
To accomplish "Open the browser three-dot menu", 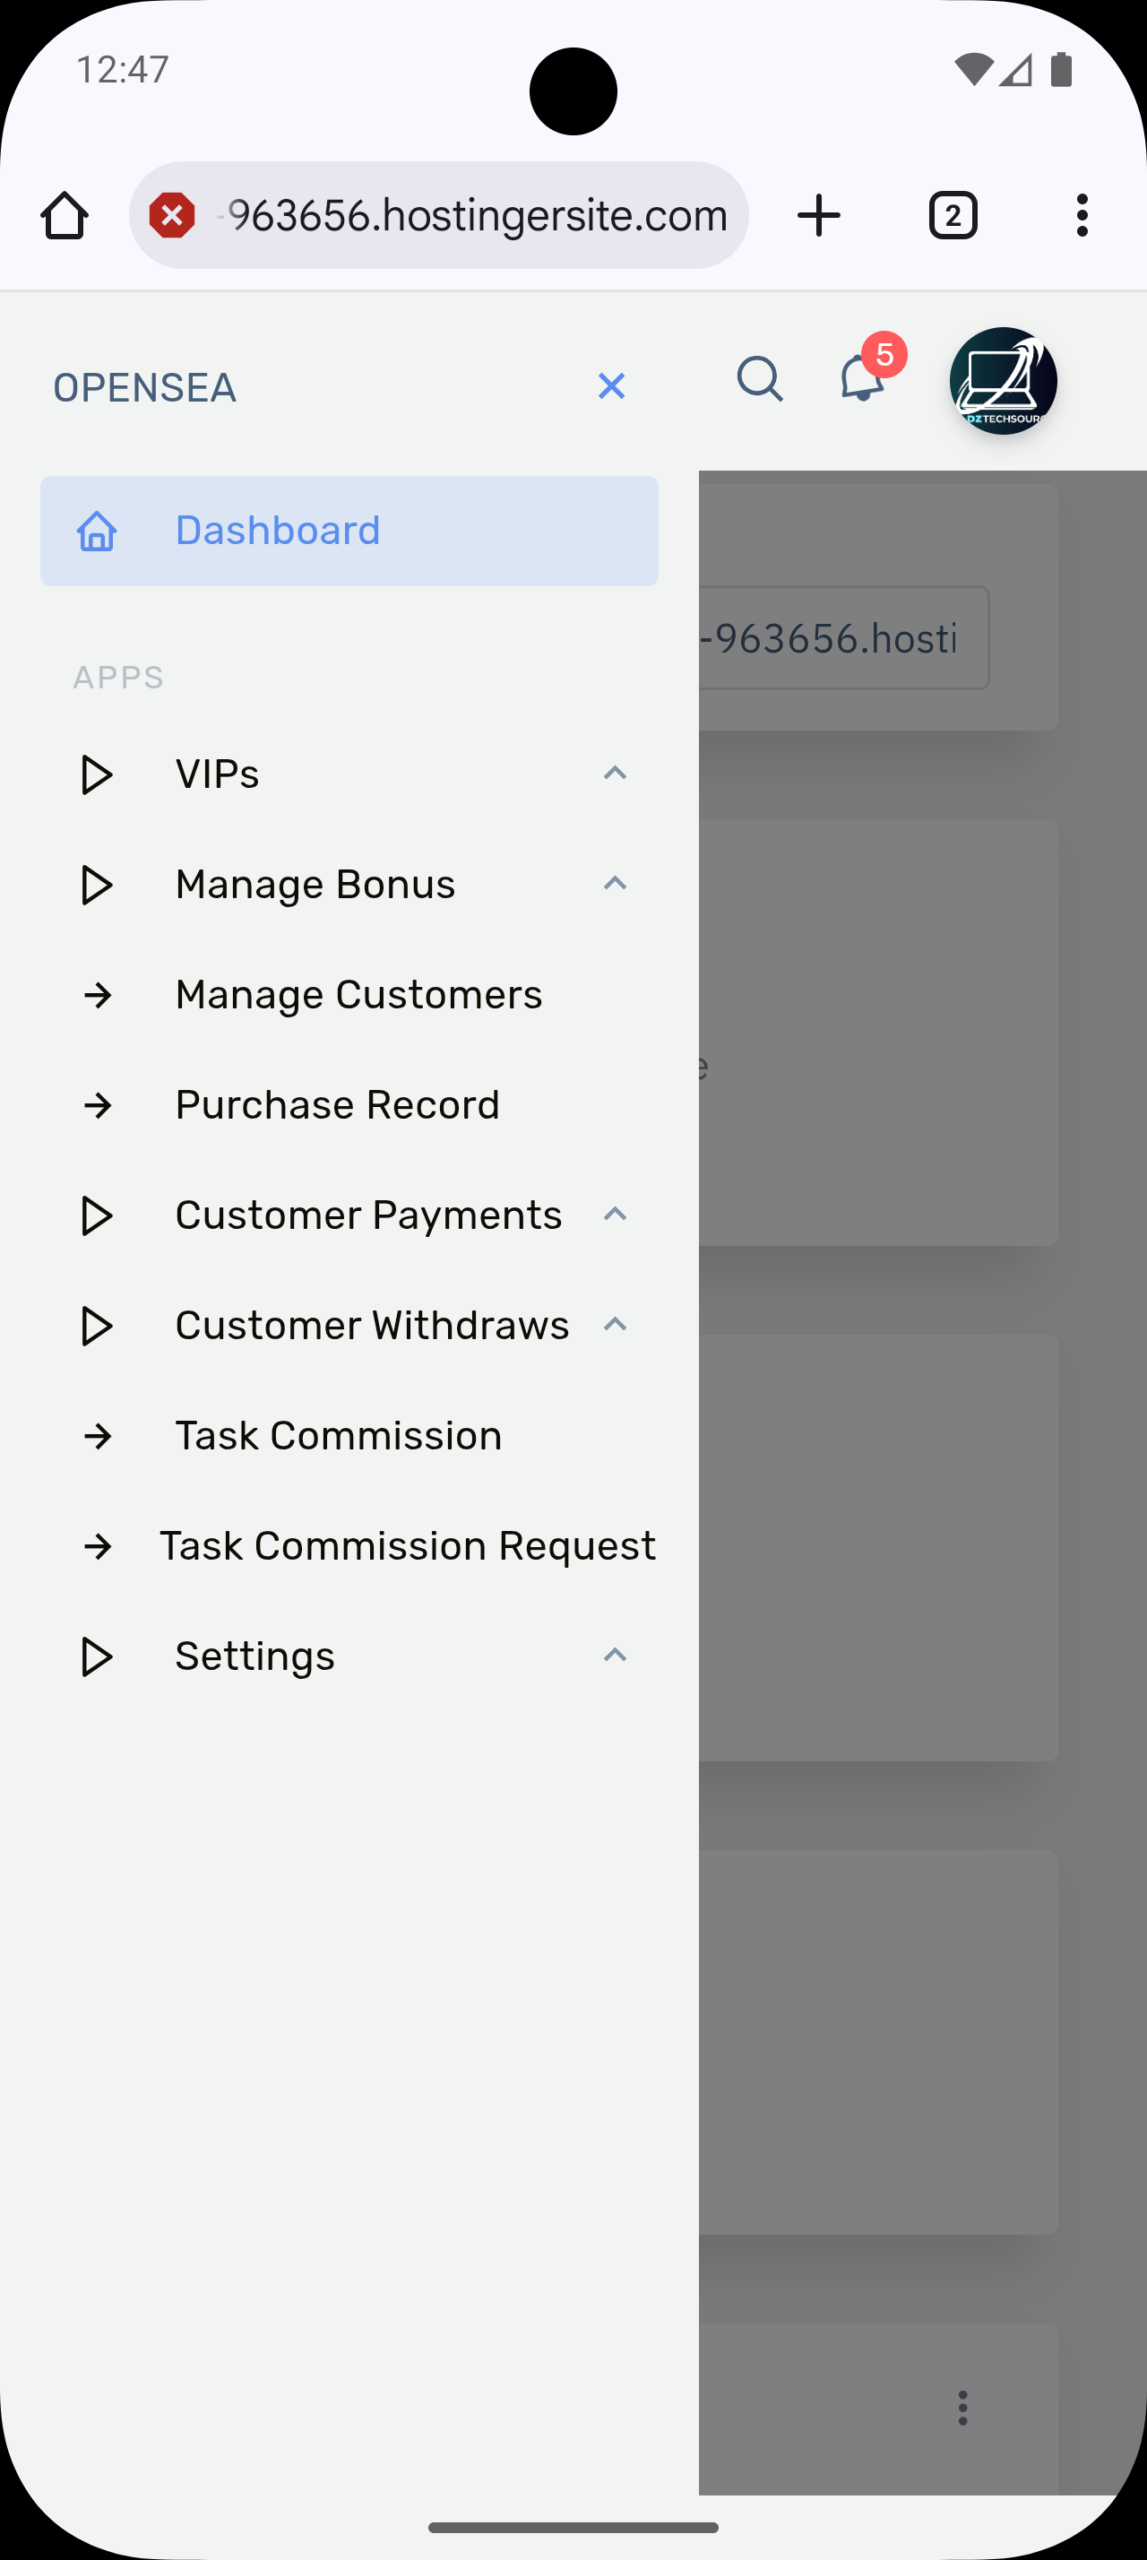I will [1082, 216].
